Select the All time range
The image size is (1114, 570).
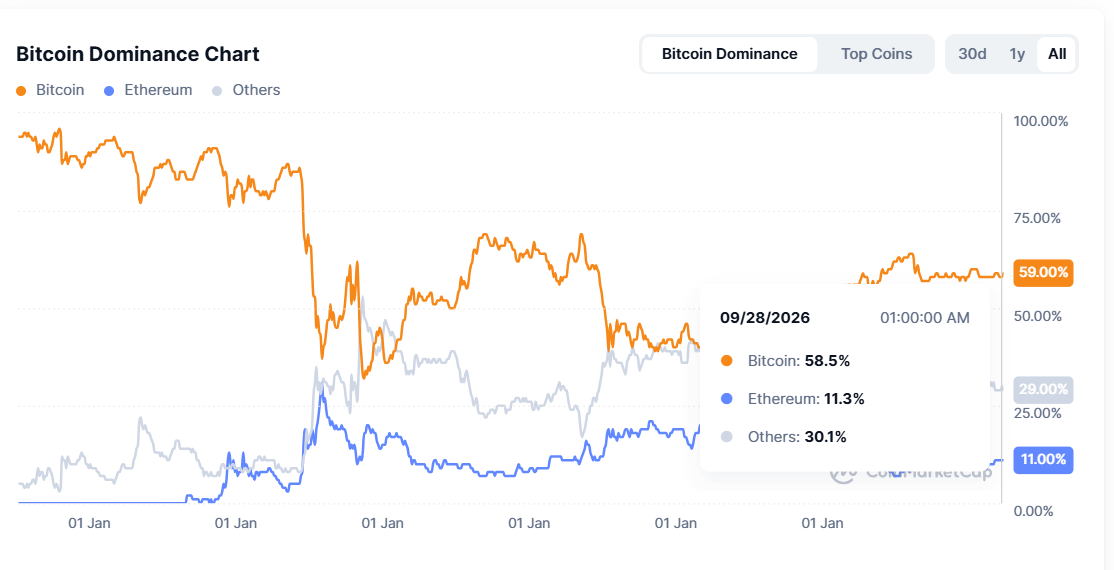[1056, 54]
